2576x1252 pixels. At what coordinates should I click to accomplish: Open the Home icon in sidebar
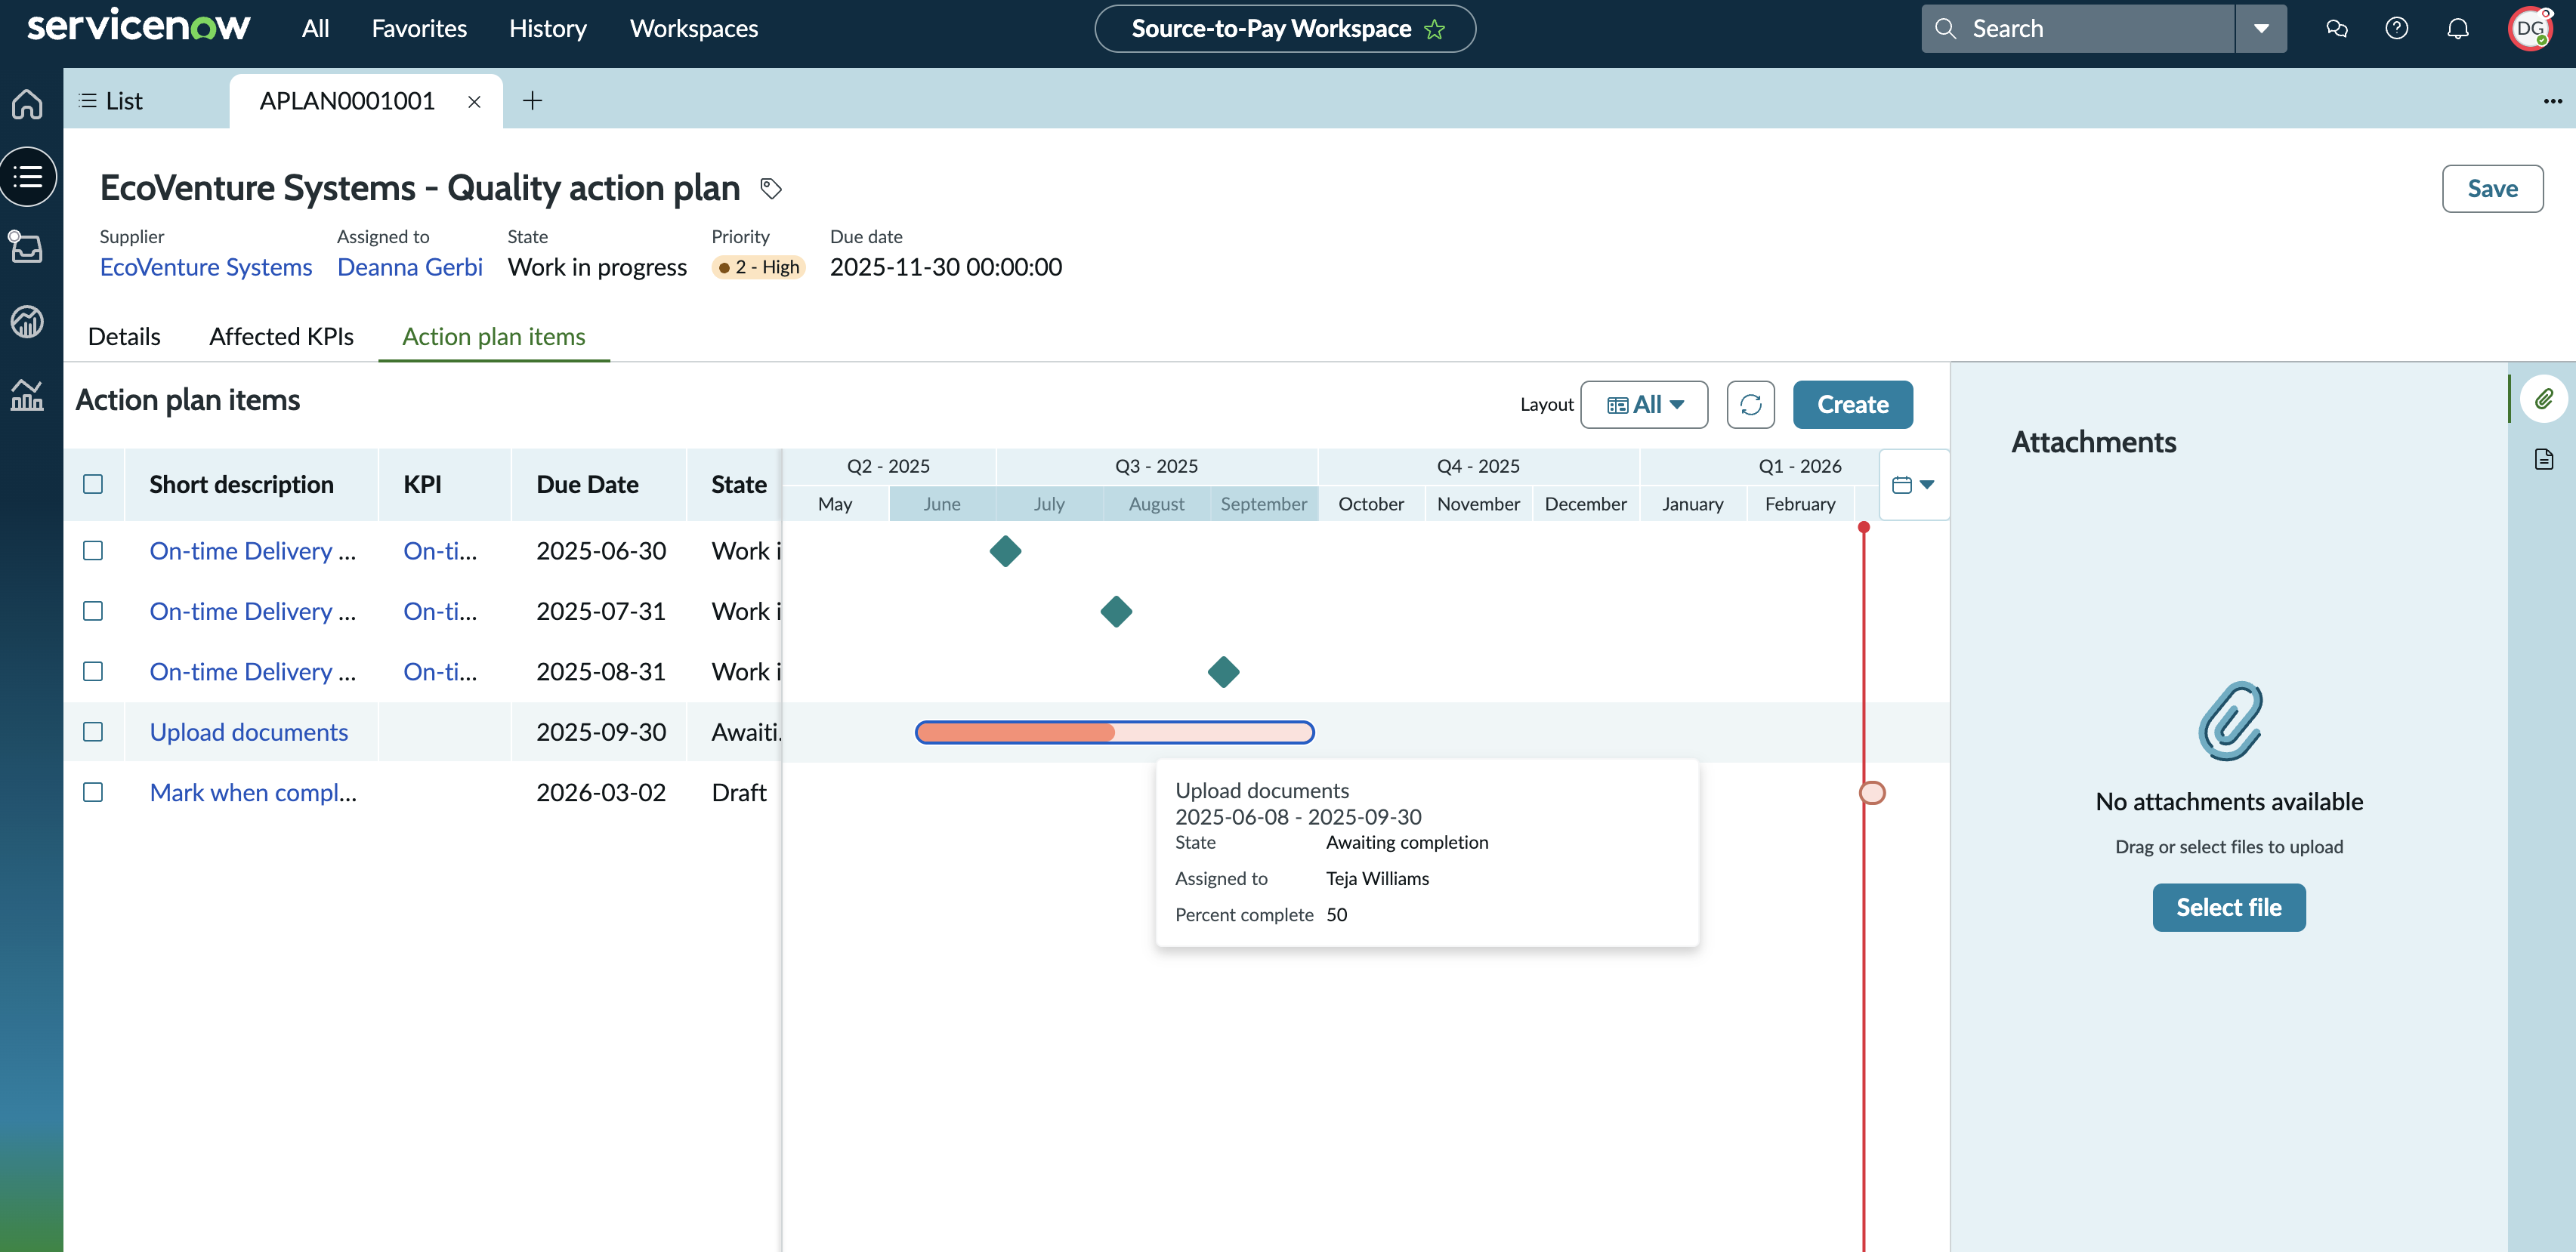pos(27,104)
